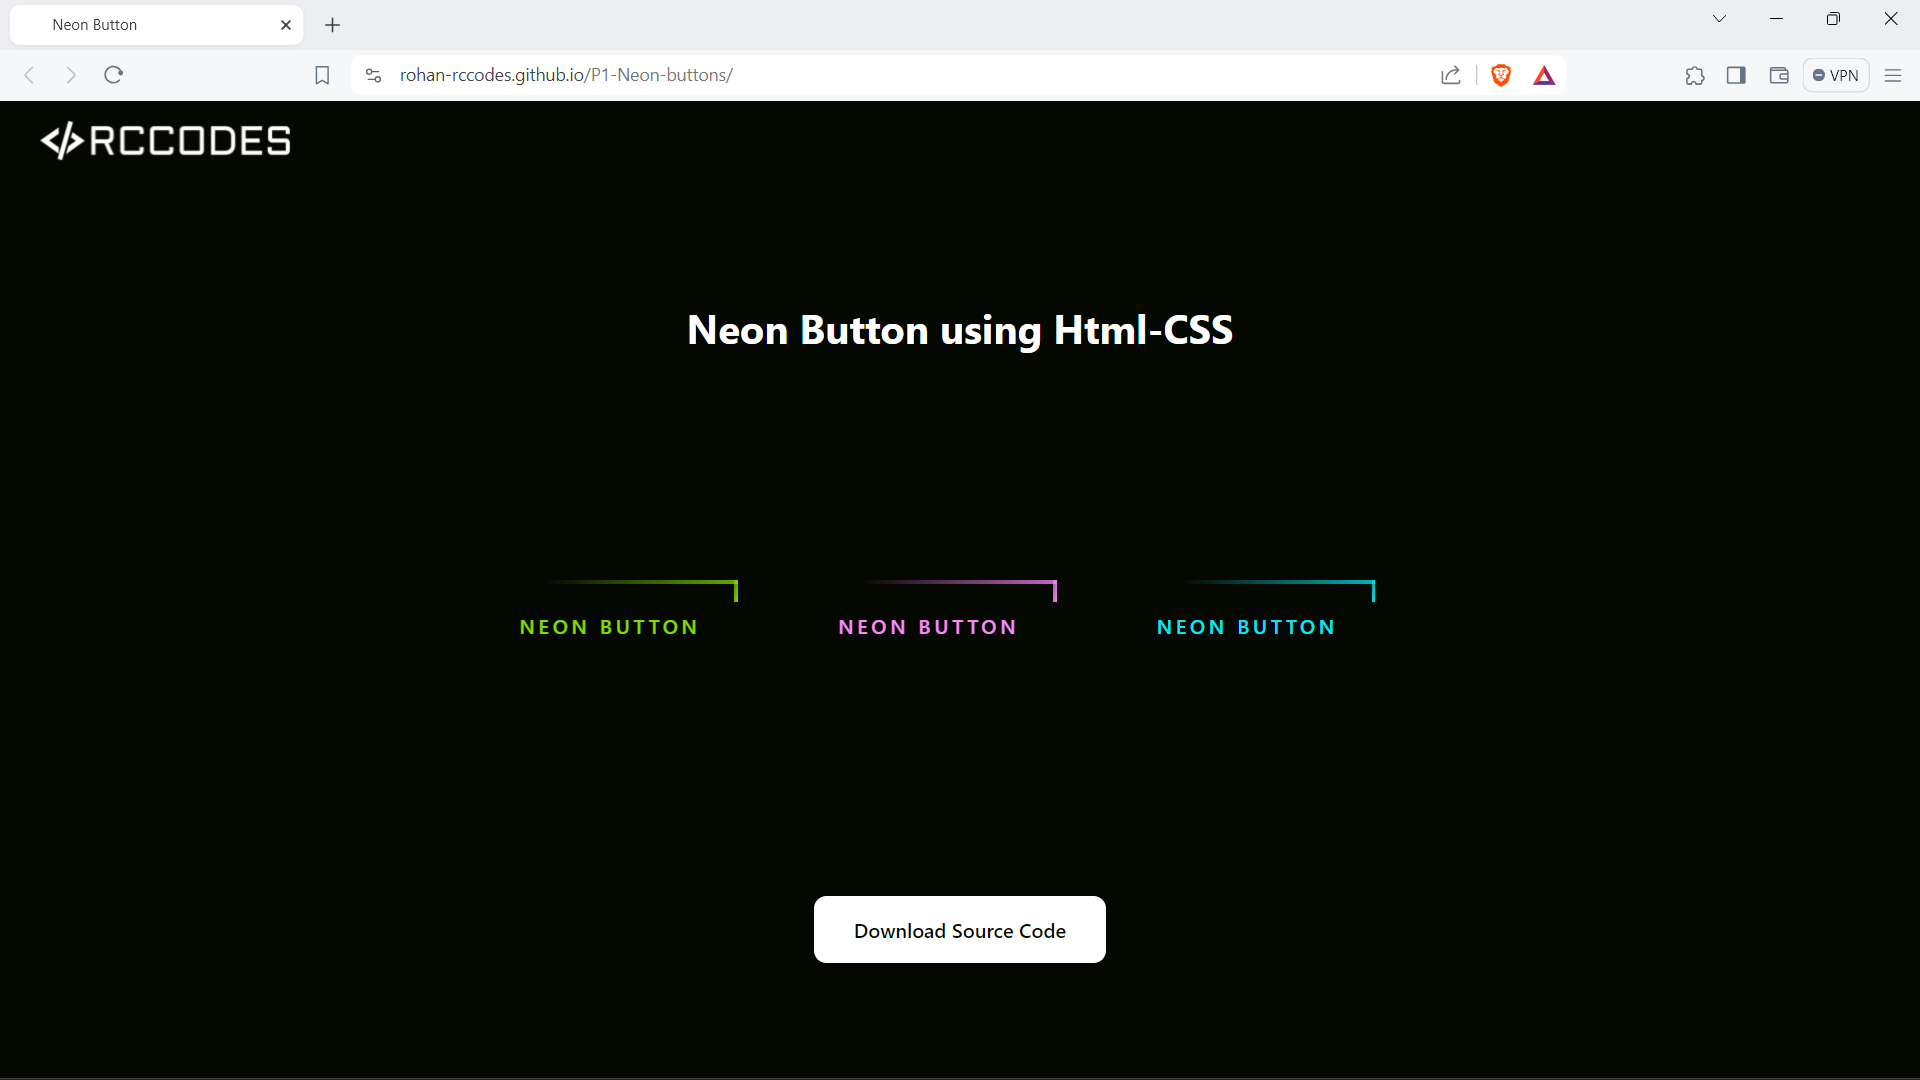Select the Neon Button tab
Image resolution: width=1920 pixels, height=1080 pixels.
(x=157, y=25)
